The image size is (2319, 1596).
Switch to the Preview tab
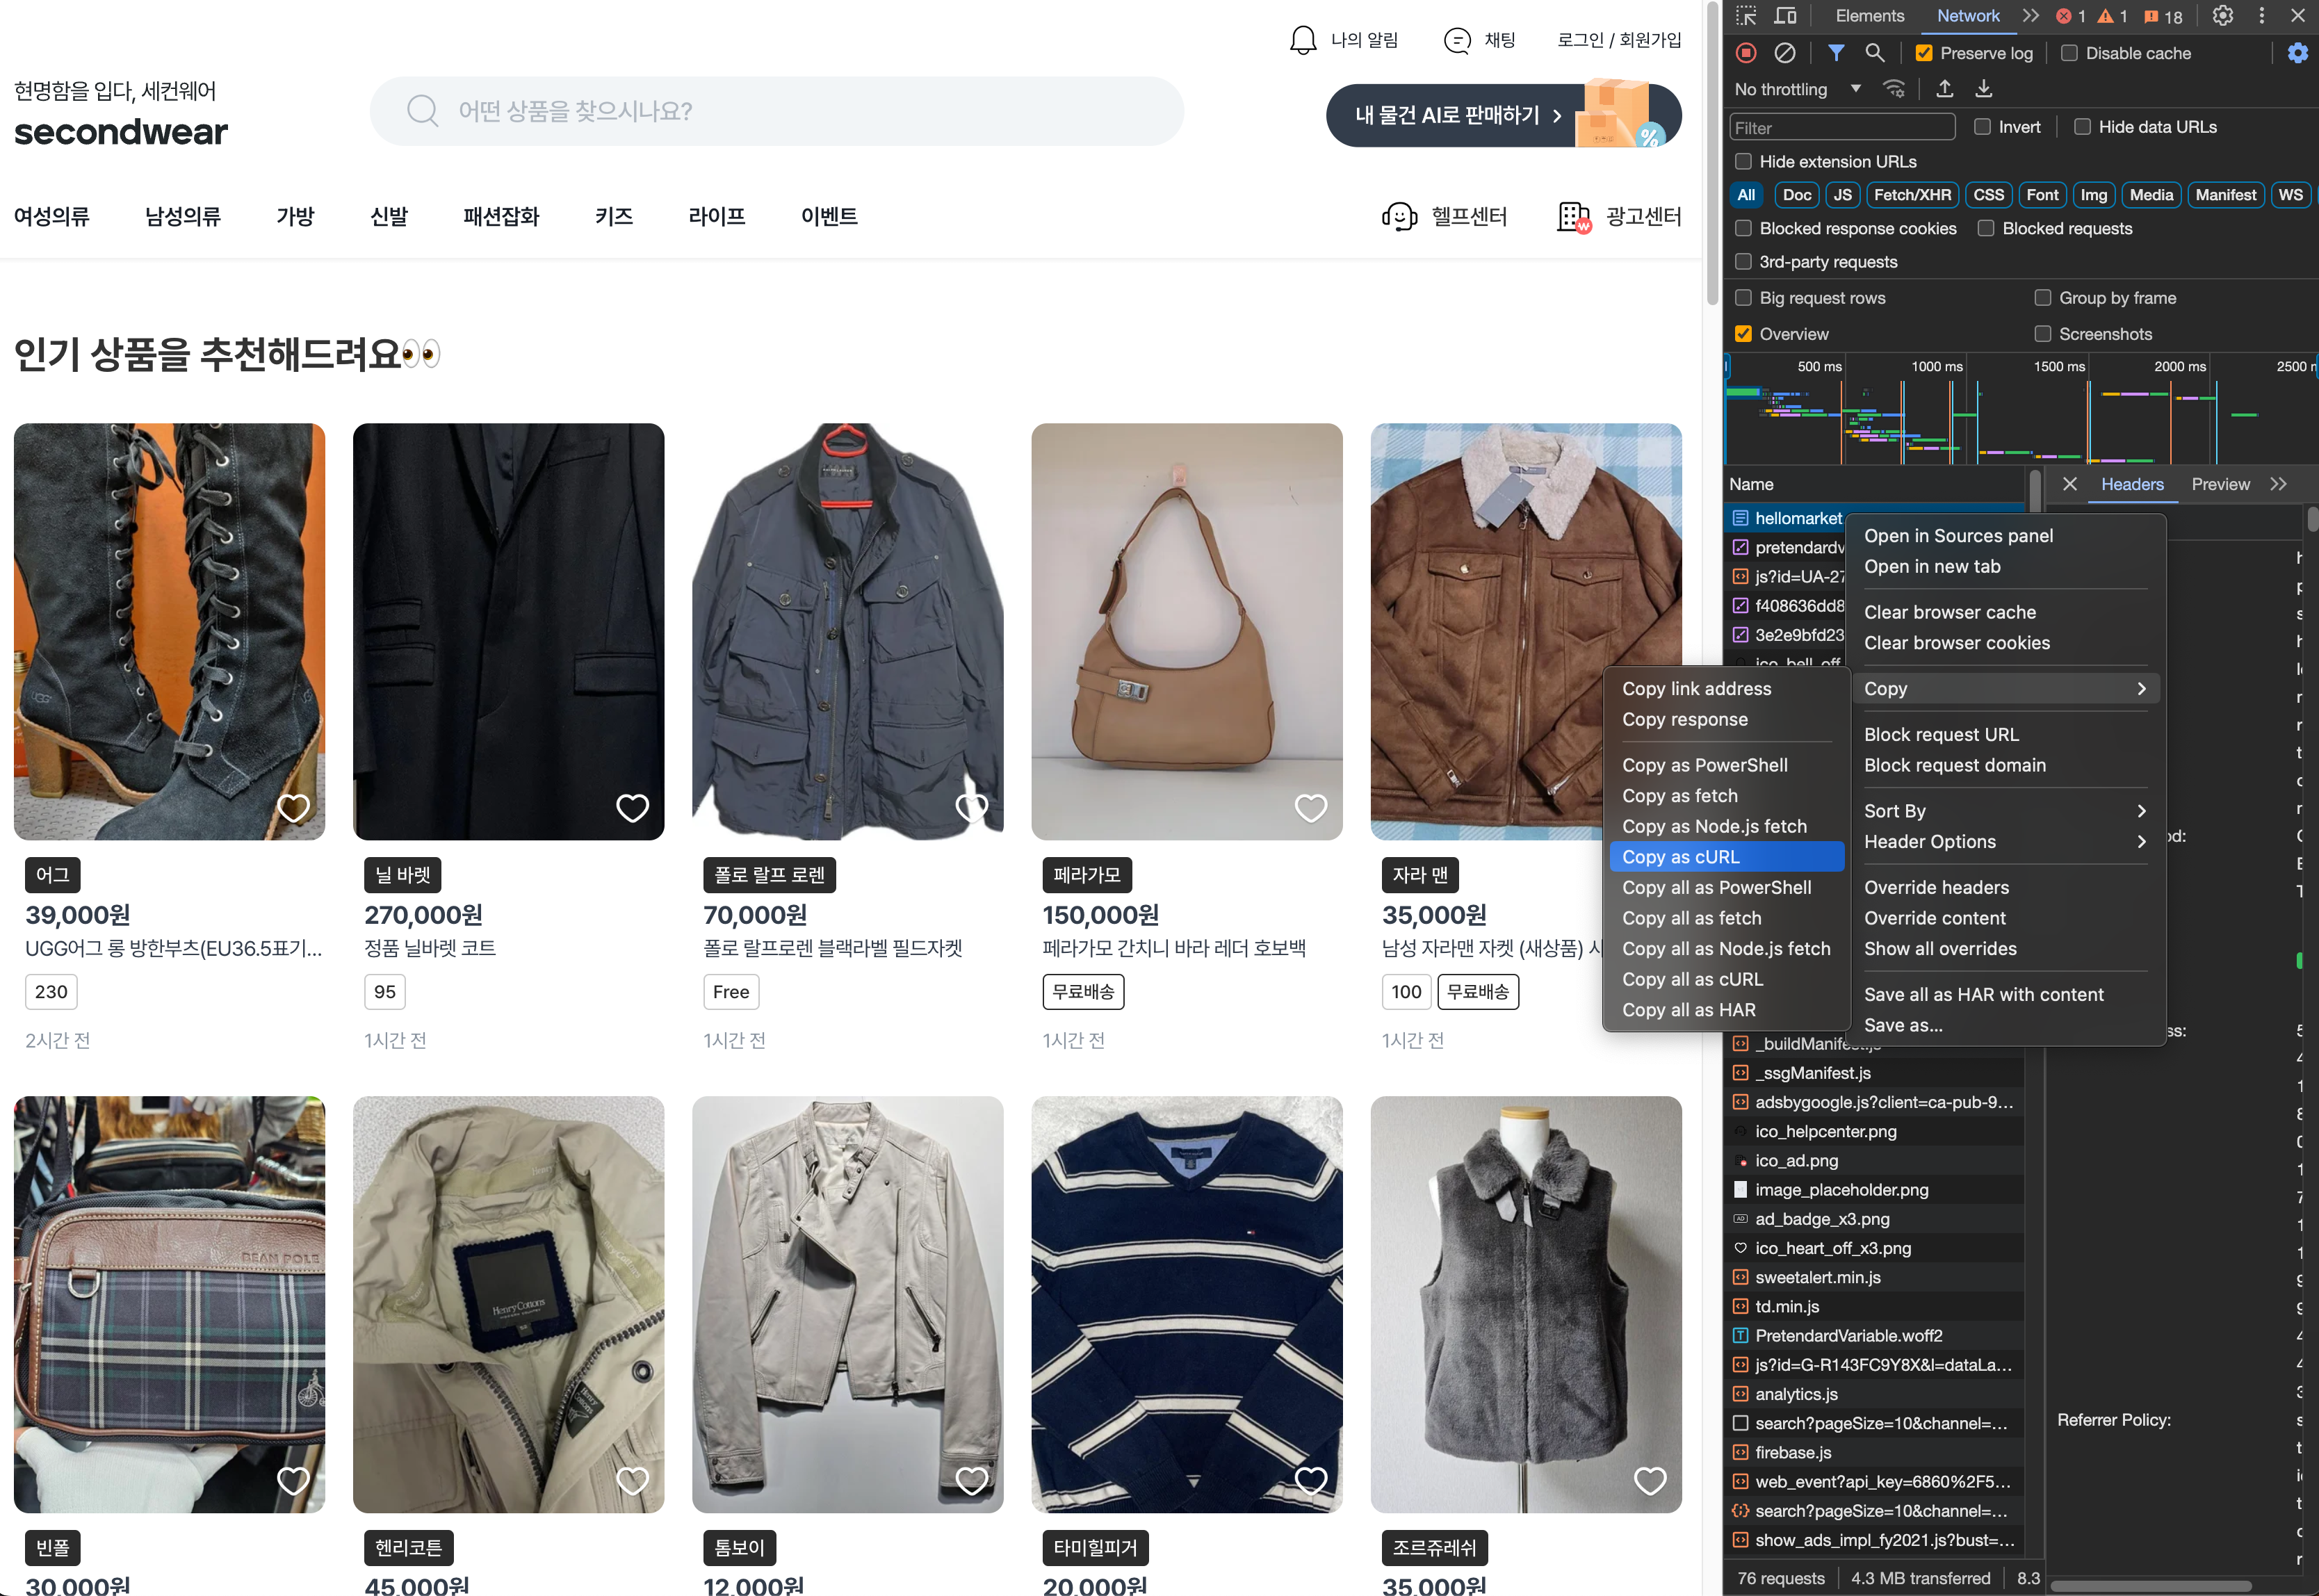(2220, 484)
